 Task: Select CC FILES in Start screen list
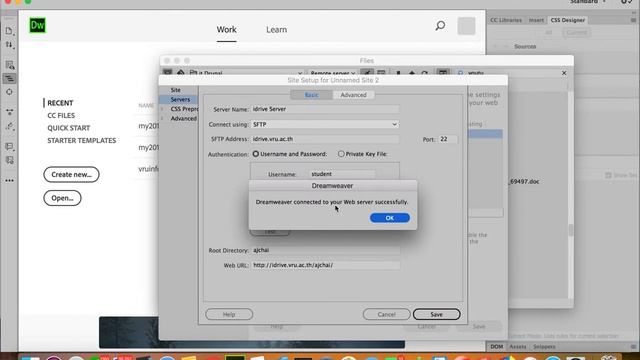[61, 116]
